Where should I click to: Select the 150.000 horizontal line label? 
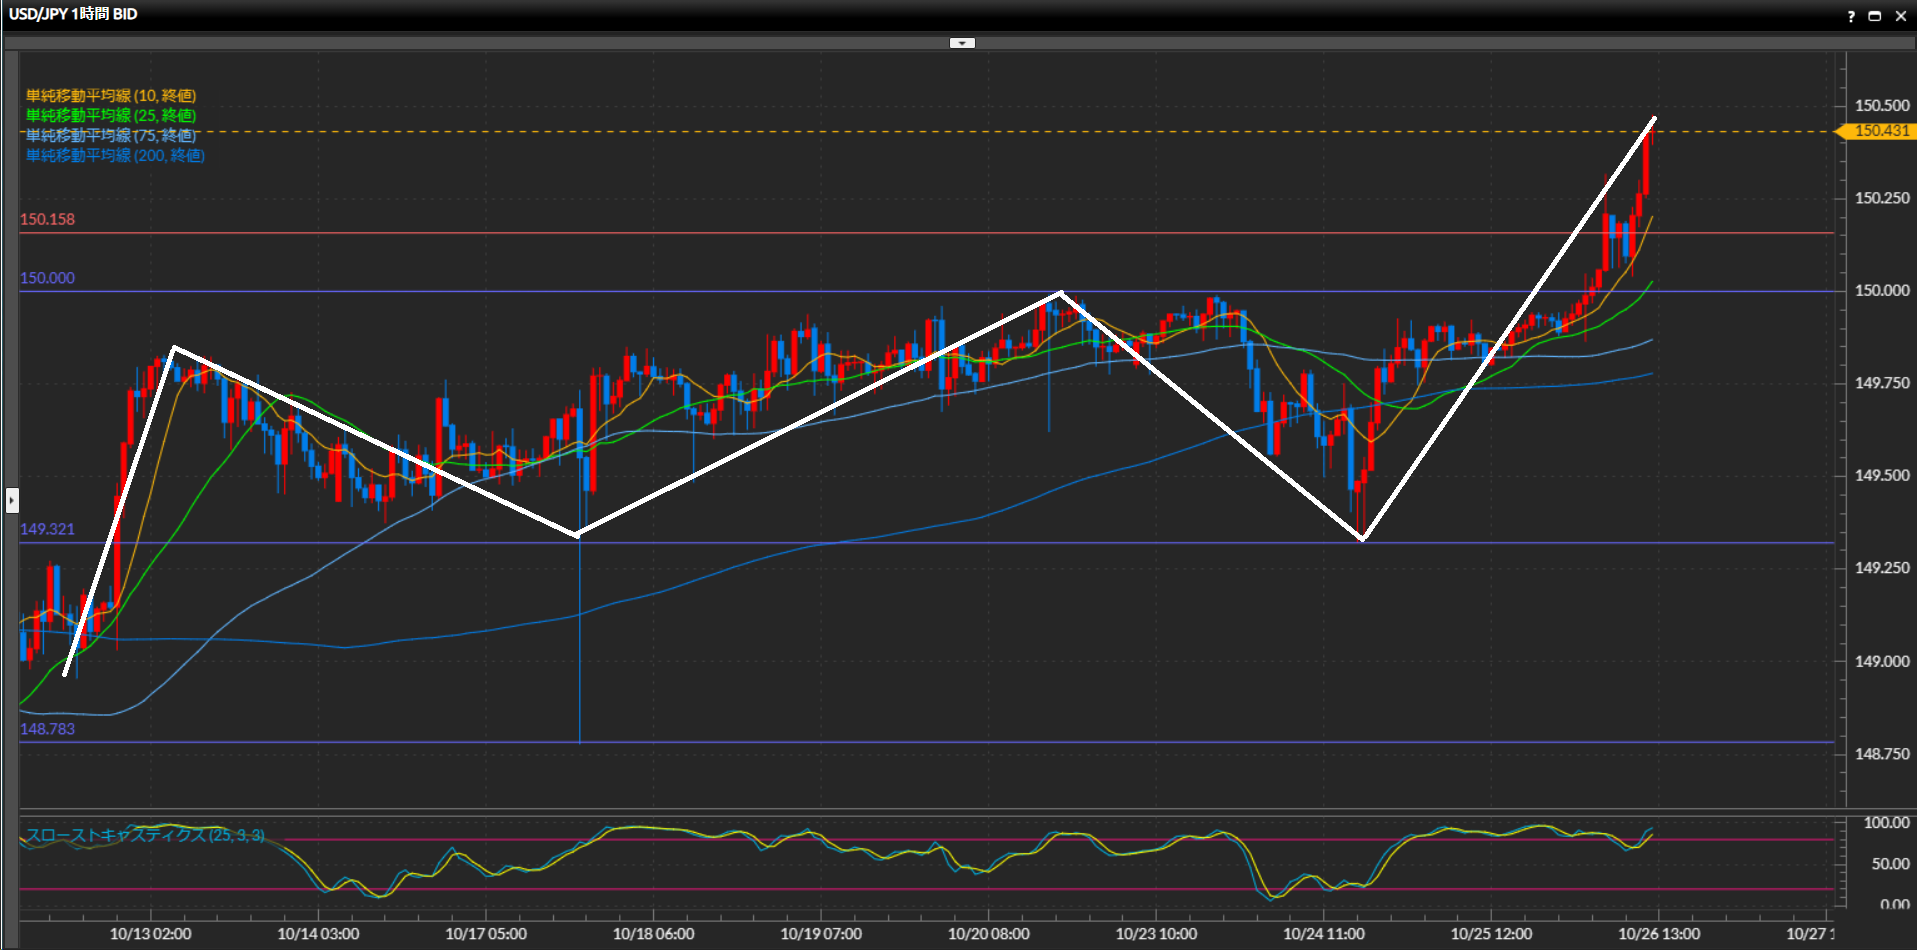[47, 278]
